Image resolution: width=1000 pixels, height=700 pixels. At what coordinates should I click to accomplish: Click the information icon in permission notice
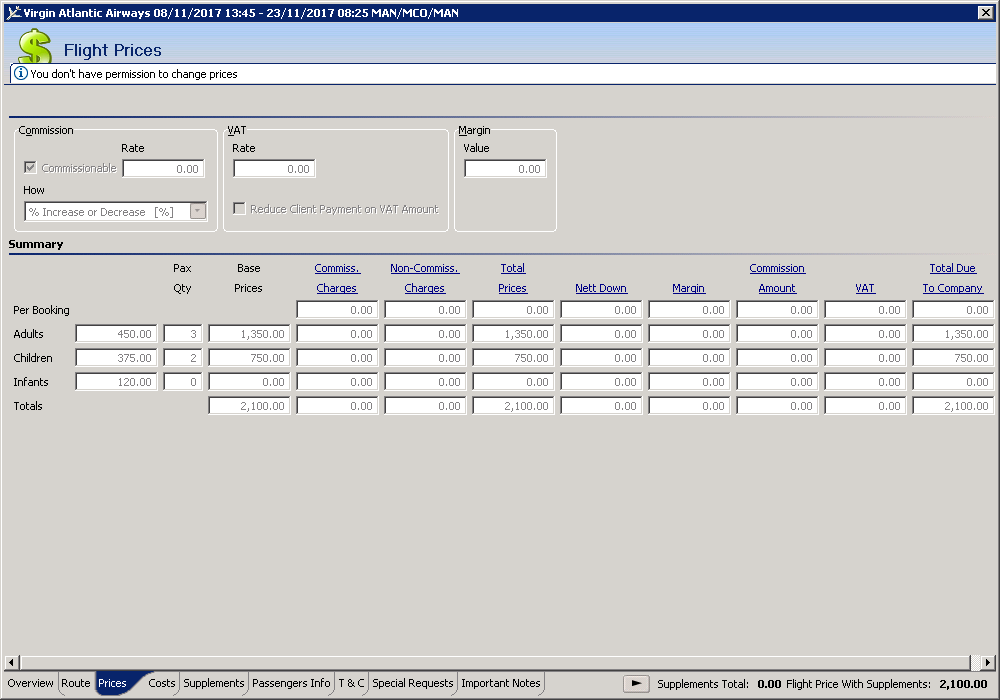click(x=20, y=74)
